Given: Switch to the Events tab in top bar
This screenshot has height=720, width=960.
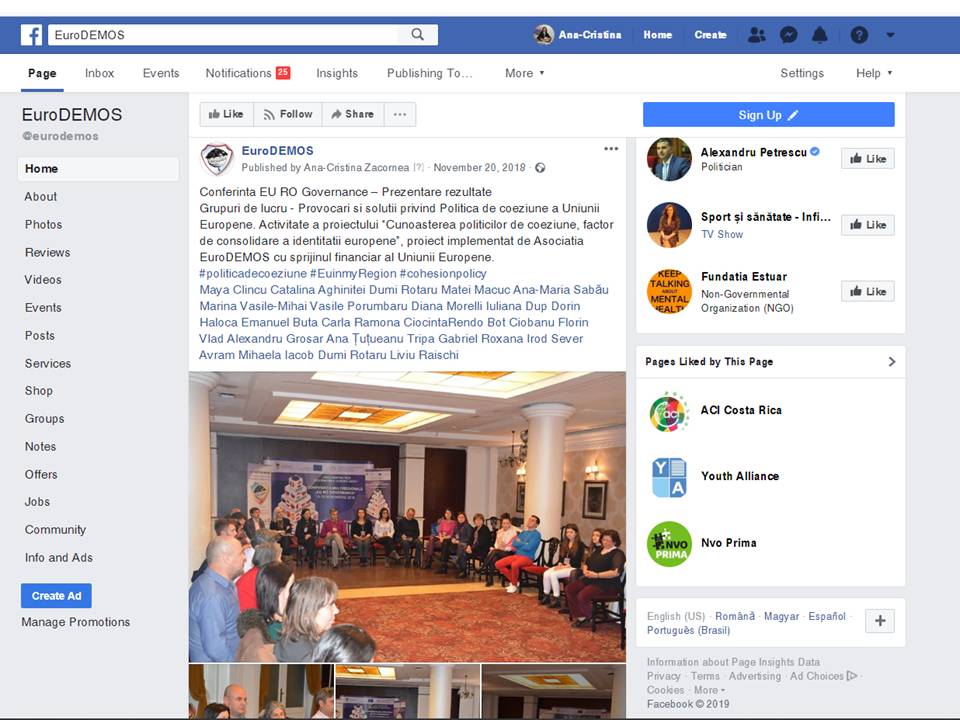Looking at the screenshot, I should click(161, 73).
